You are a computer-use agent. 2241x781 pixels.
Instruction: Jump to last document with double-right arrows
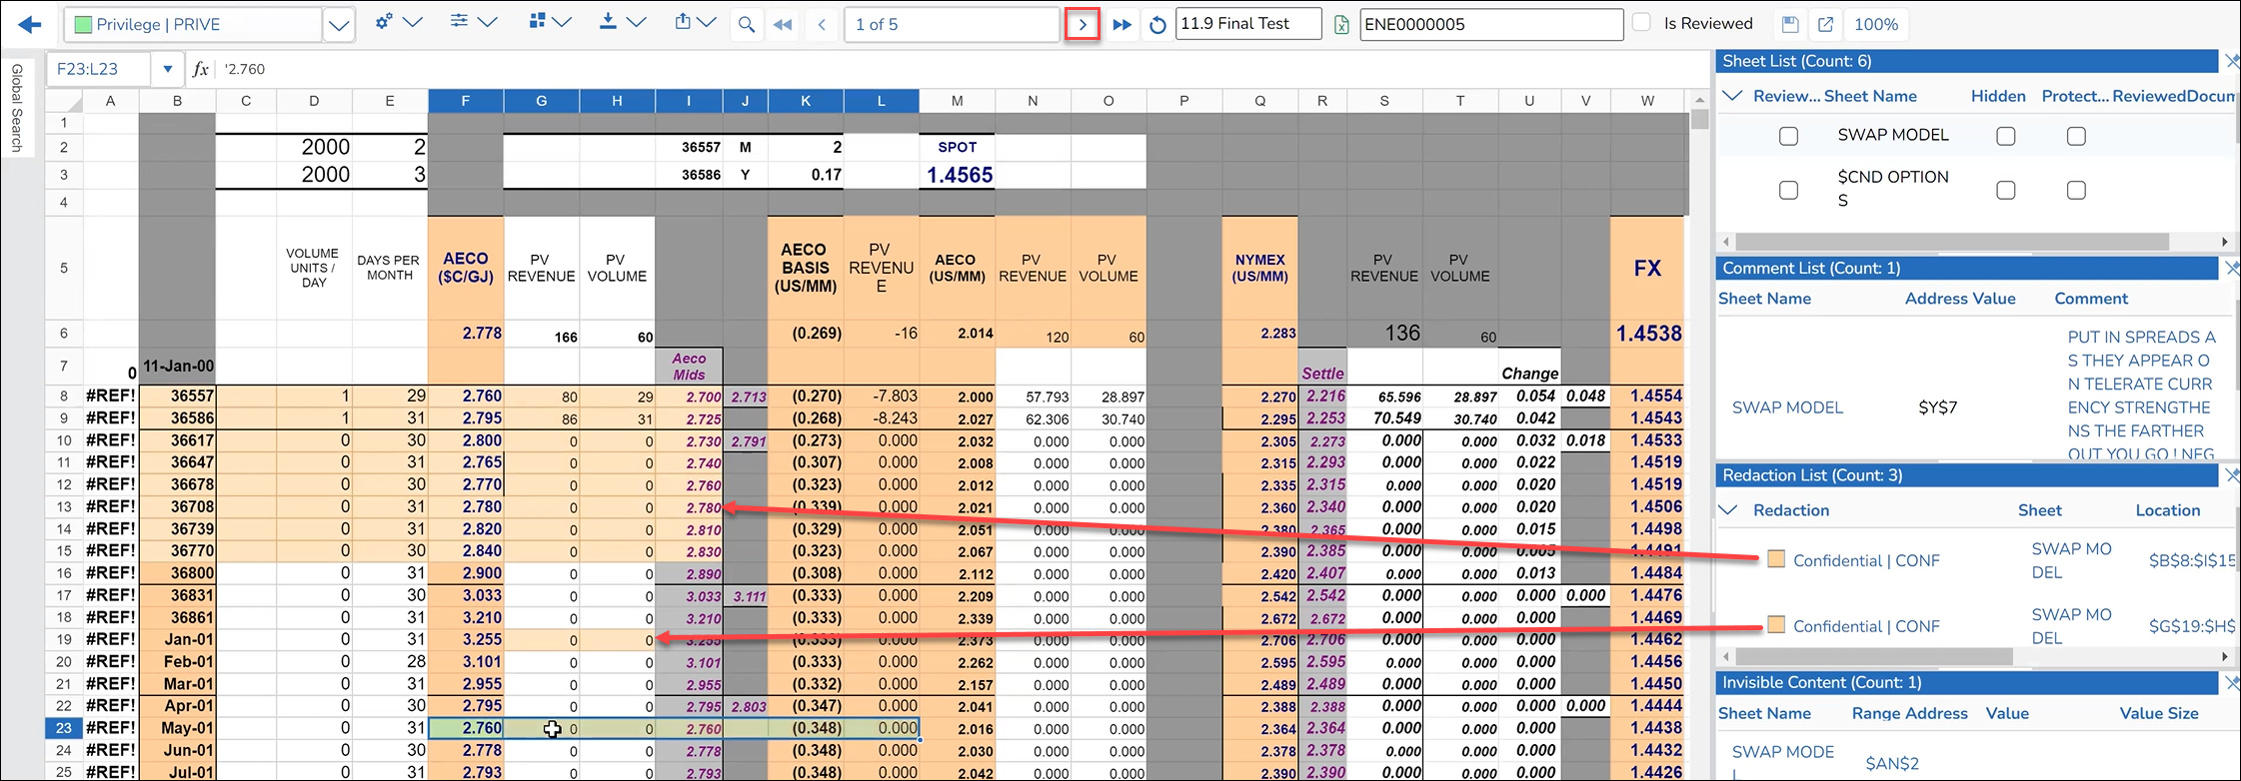(1122, 25)
